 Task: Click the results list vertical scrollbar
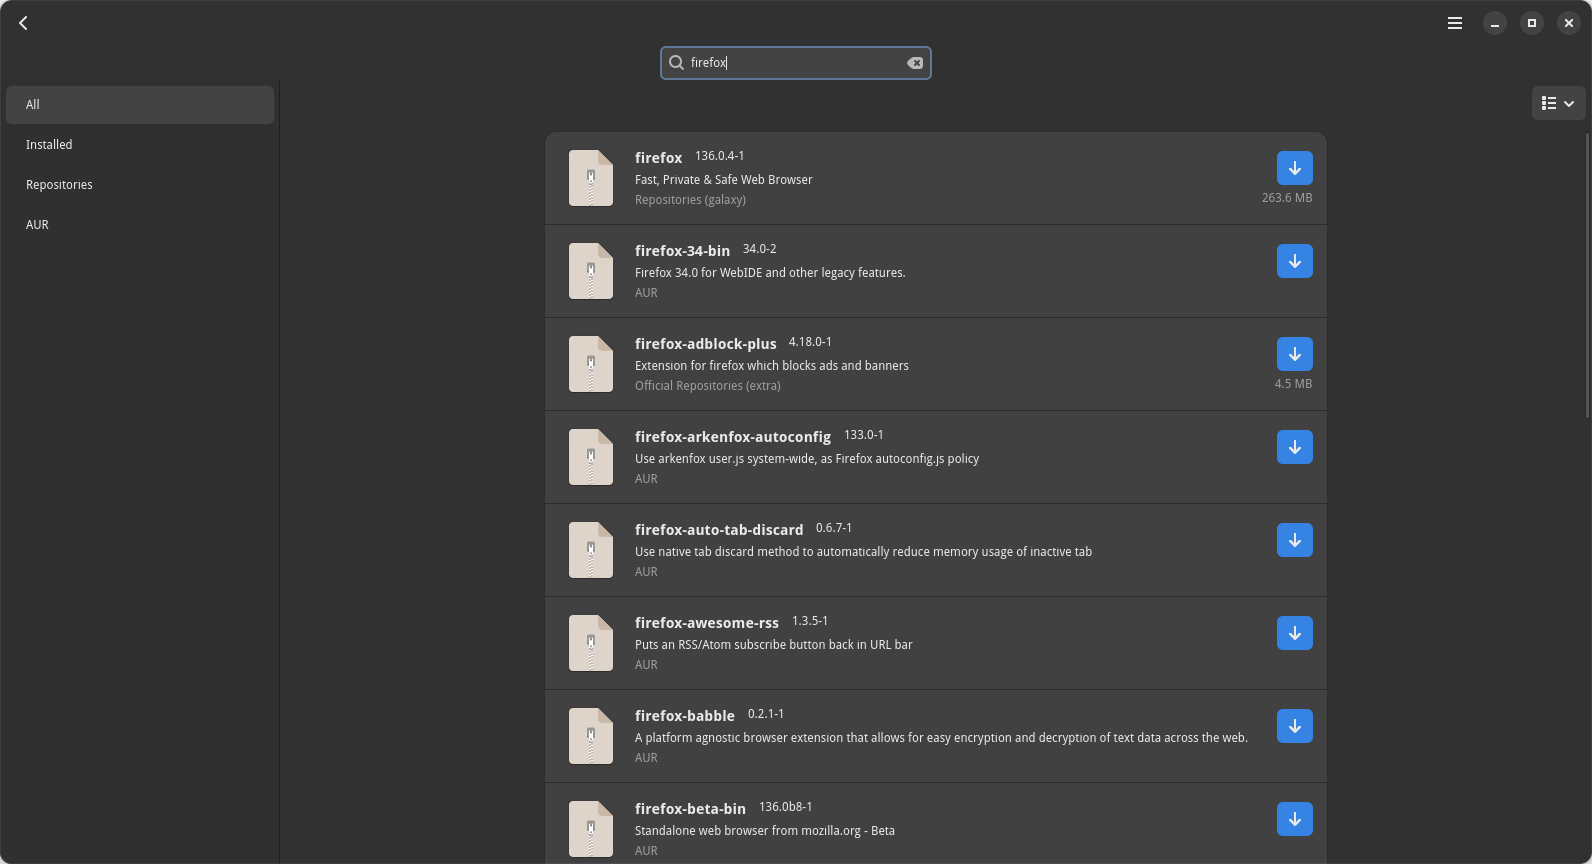(x=1588, y=275)
